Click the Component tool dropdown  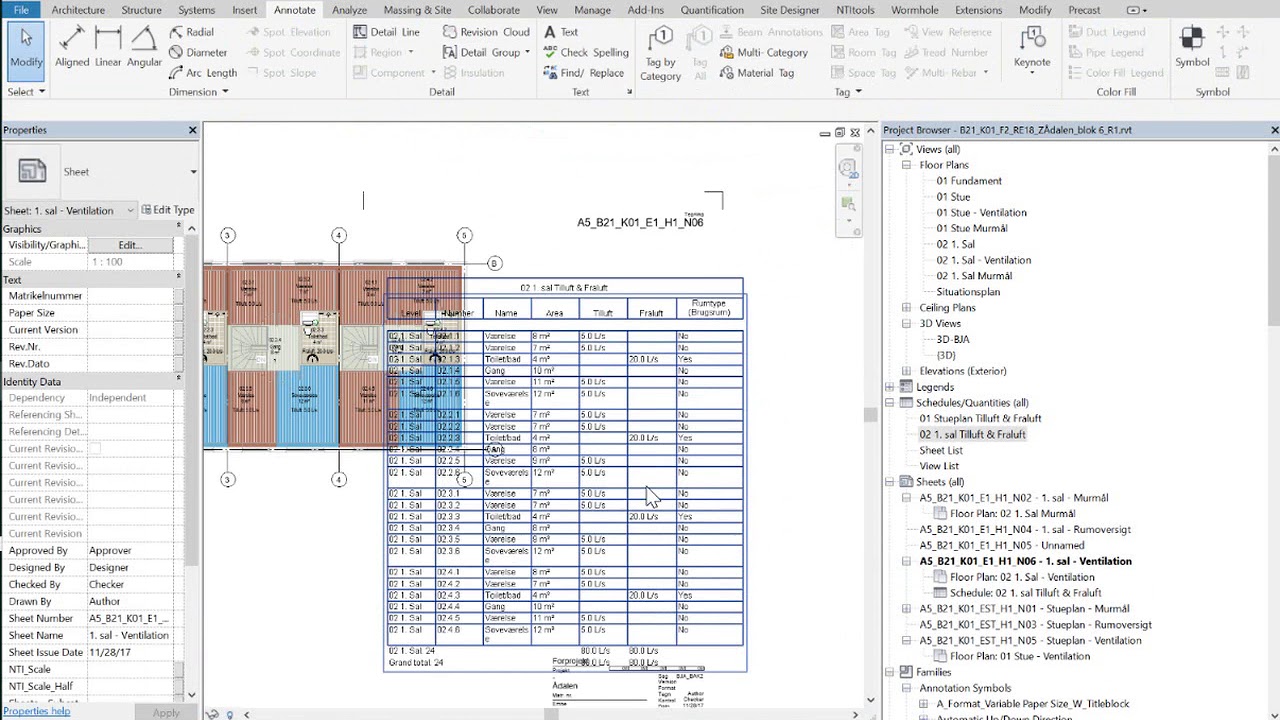pos(434,73)
